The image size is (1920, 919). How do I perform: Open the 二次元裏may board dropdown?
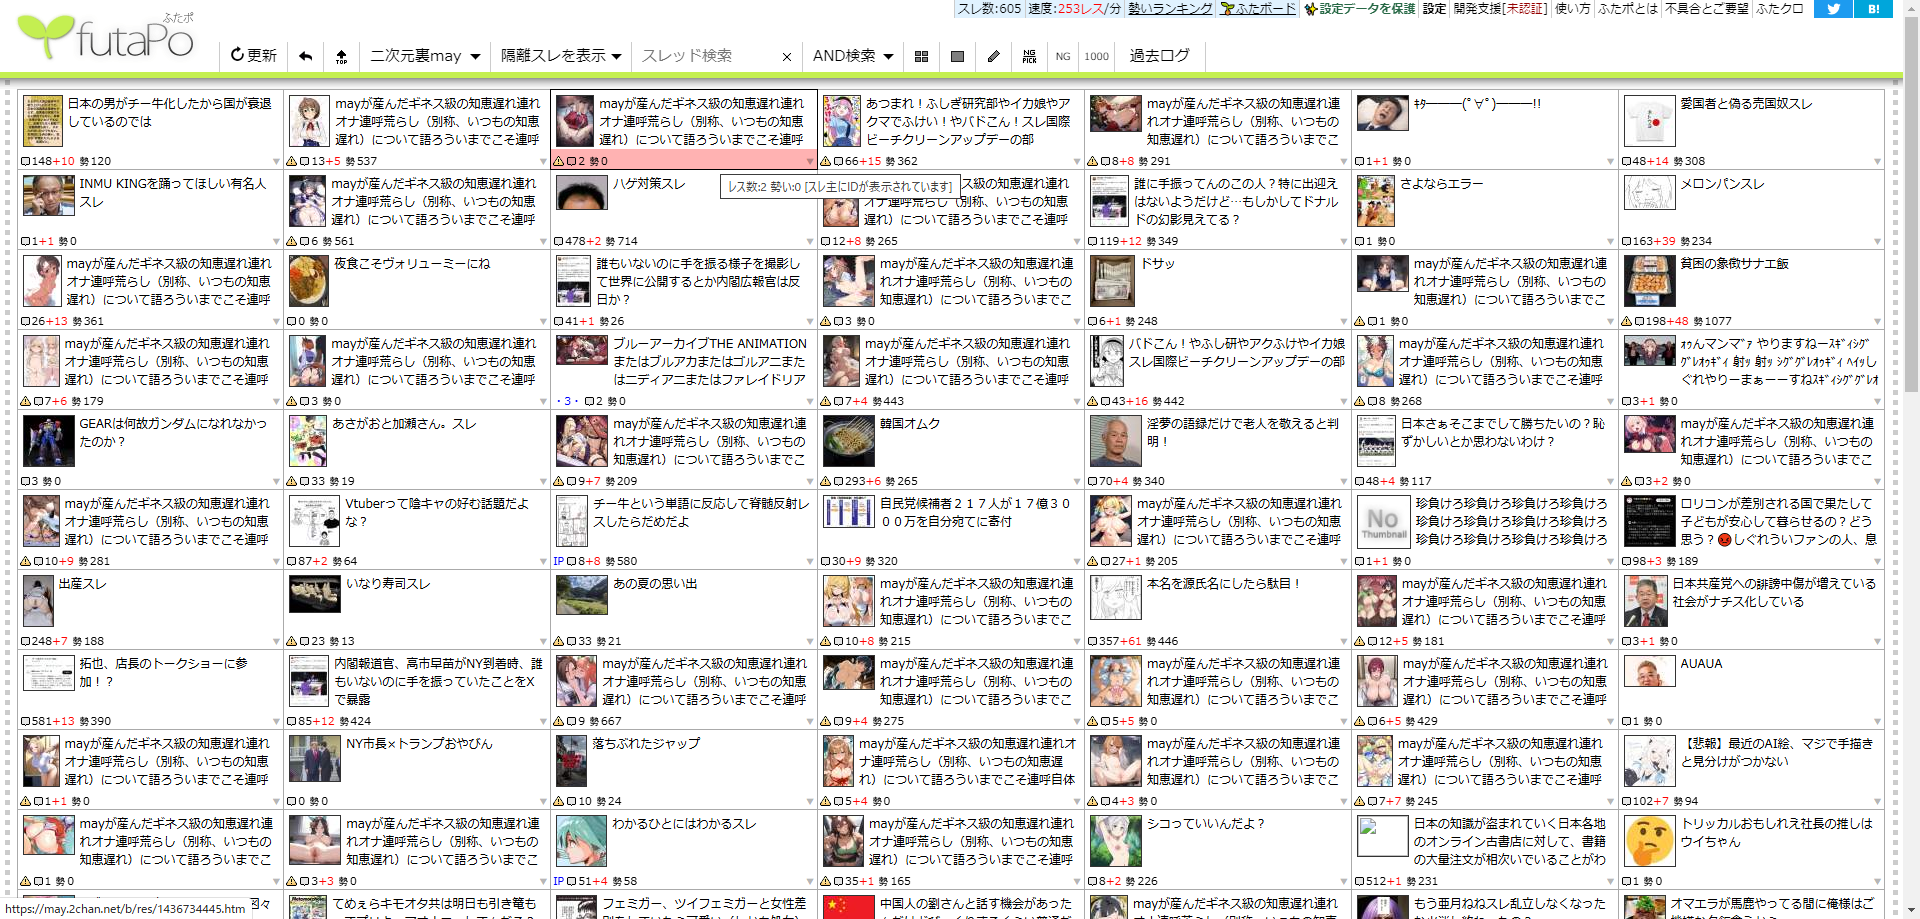click(x=425, y=56)
